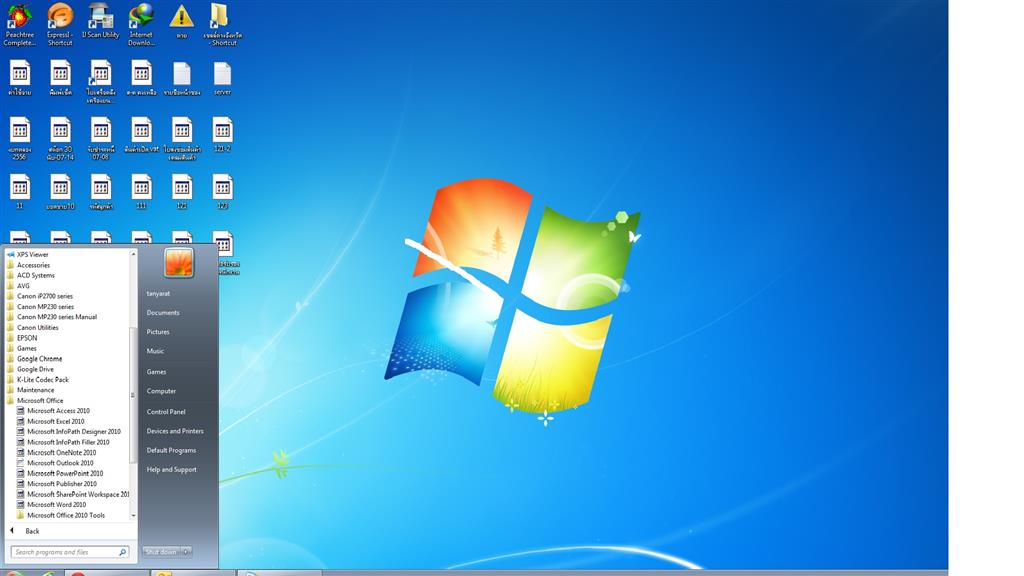Launch Microsoft Publisher 2010

pyautogui.click(x=61, y=484)
